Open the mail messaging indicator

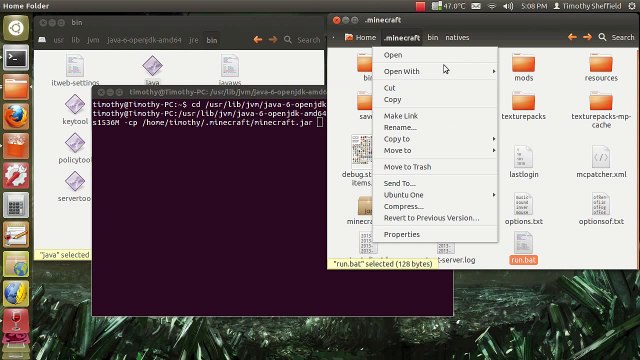click(x=476, y=6)
